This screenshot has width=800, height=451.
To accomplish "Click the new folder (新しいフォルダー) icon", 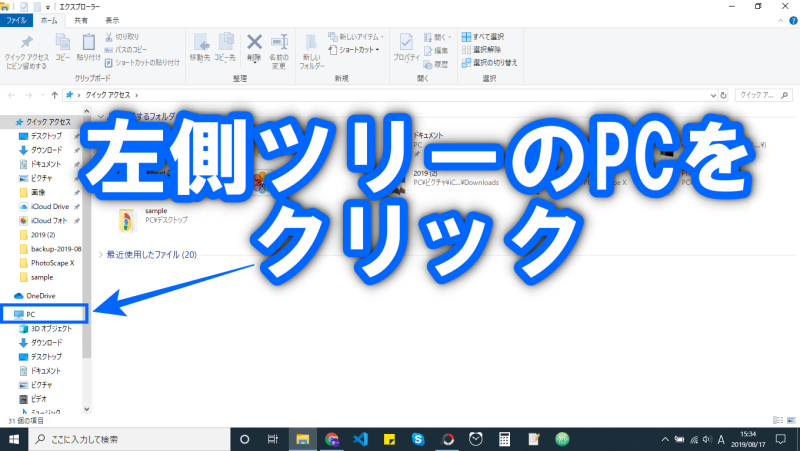I will [312, 48].
